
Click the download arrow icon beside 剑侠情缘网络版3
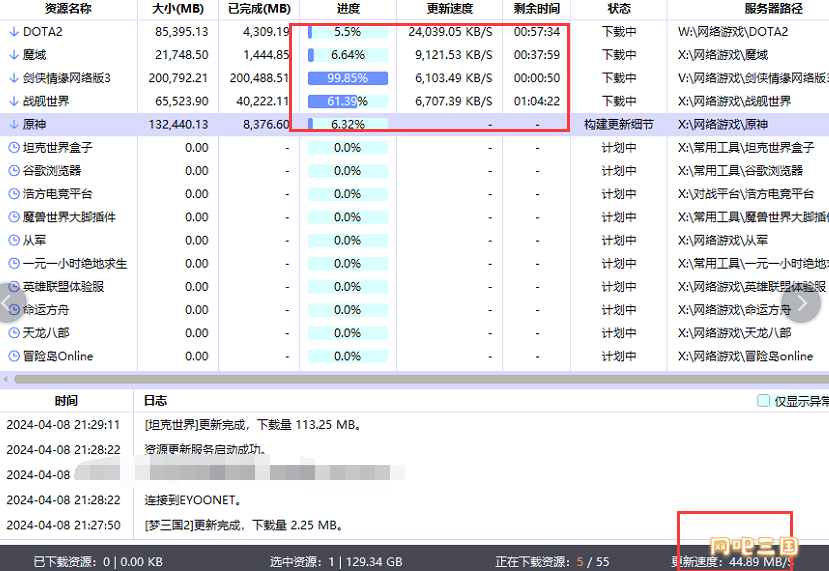14,78
